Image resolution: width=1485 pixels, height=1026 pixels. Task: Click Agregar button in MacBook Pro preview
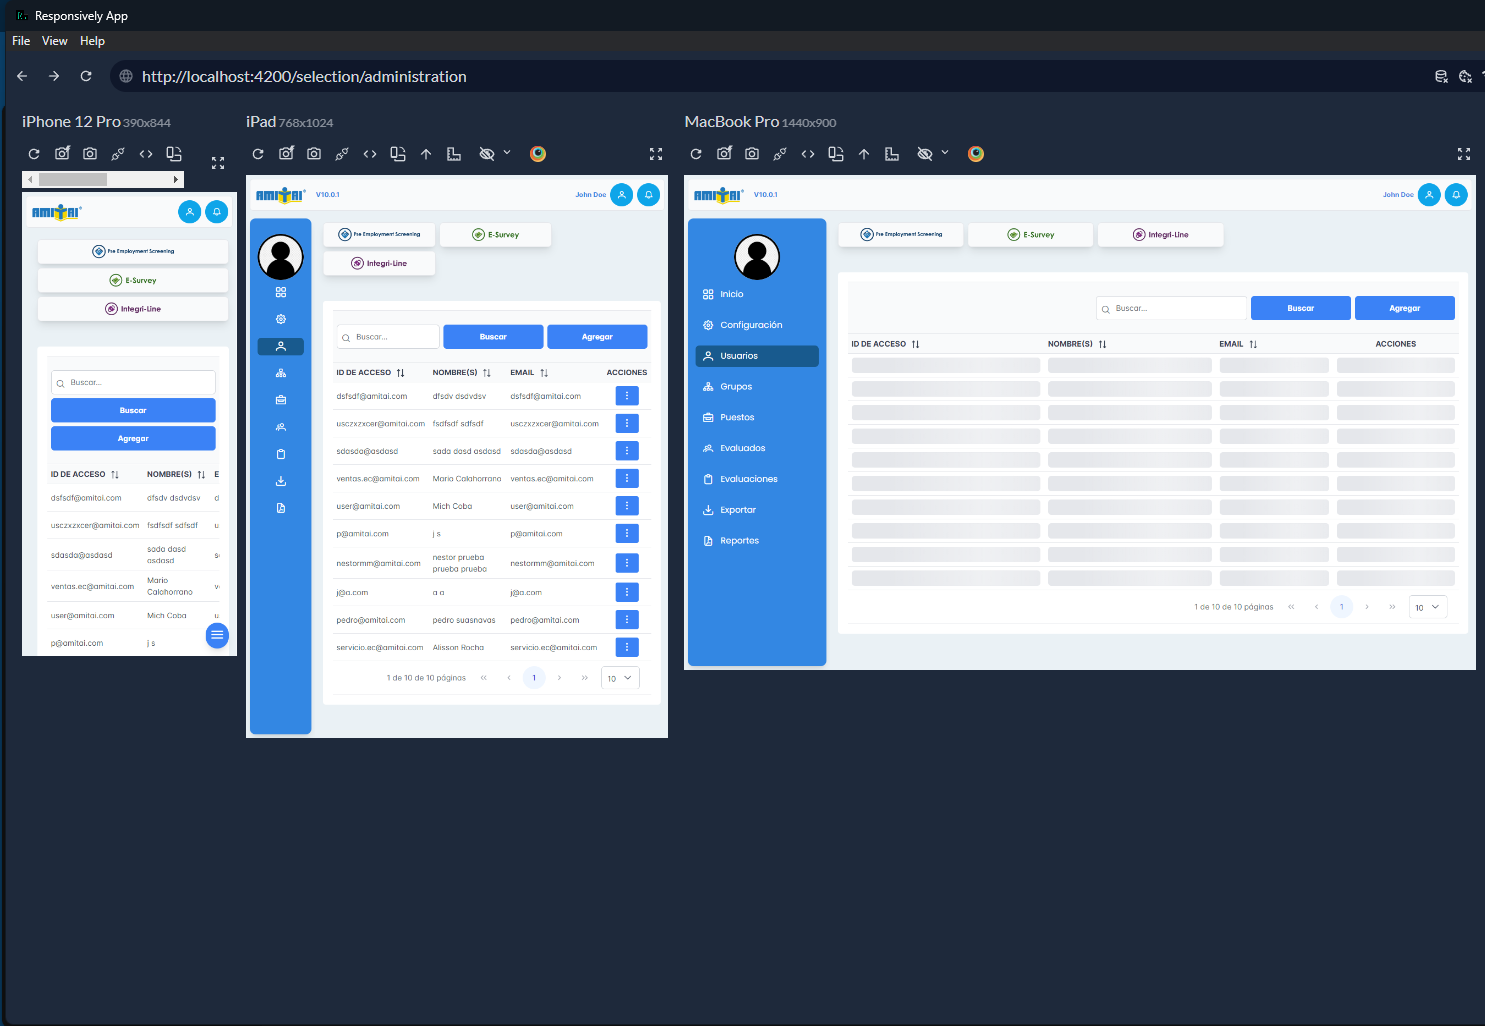coord(1404,308)
